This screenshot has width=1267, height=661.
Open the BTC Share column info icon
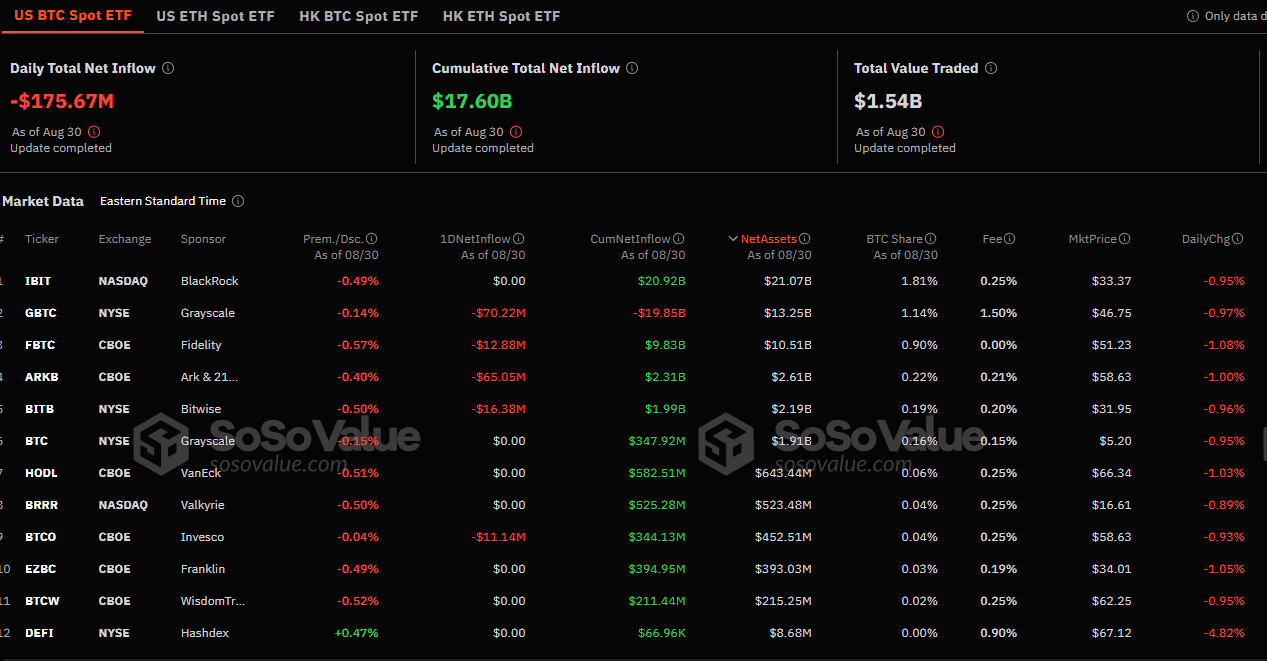[x=931, y=238]
